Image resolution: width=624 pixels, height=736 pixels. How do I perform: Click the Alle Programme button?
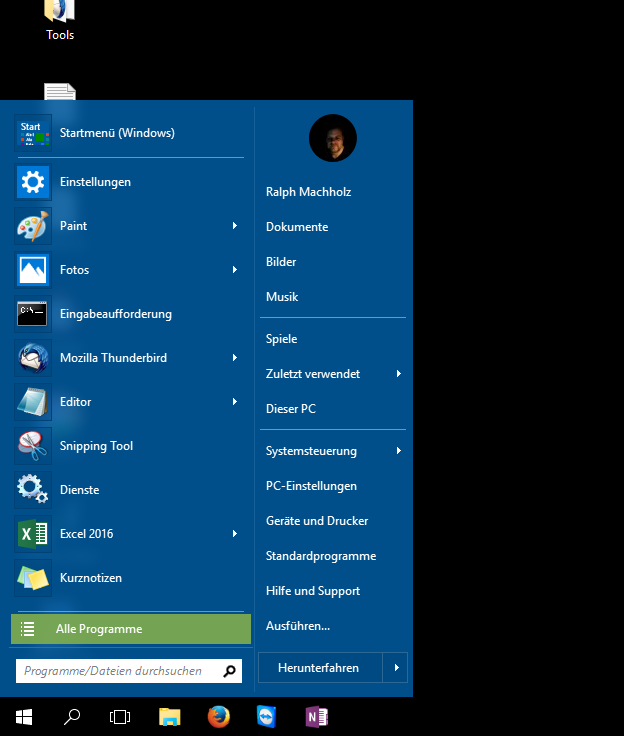[x=131, y=629]
